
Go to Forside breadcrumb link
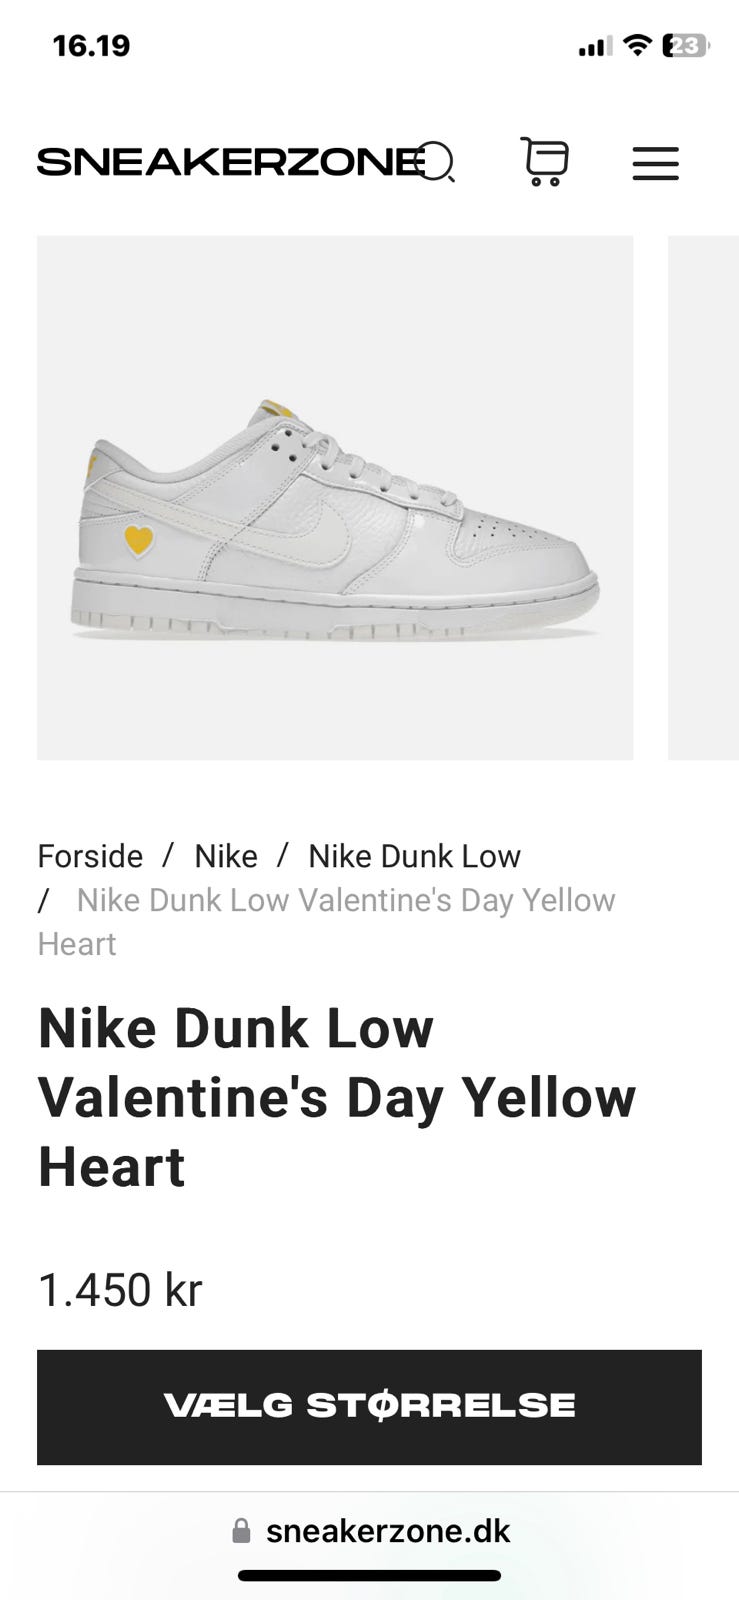click(x=90, y=856)
